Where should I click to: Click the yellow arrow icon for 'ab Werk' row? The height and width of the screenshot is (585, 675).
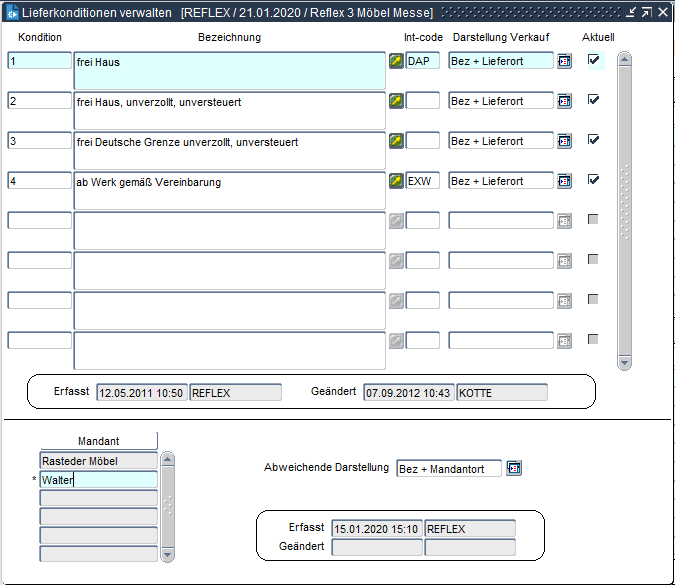click(396, 181)
